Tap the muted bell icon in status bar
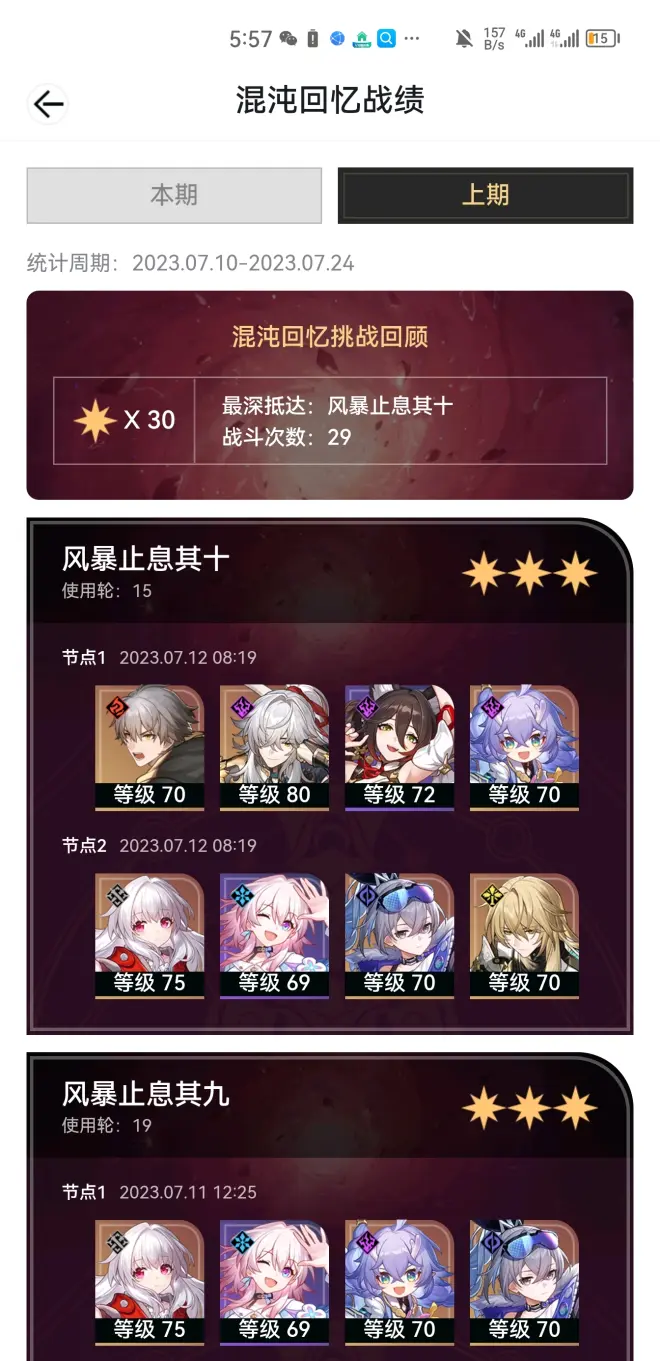 pyautogui.click(x=464, y=39)
